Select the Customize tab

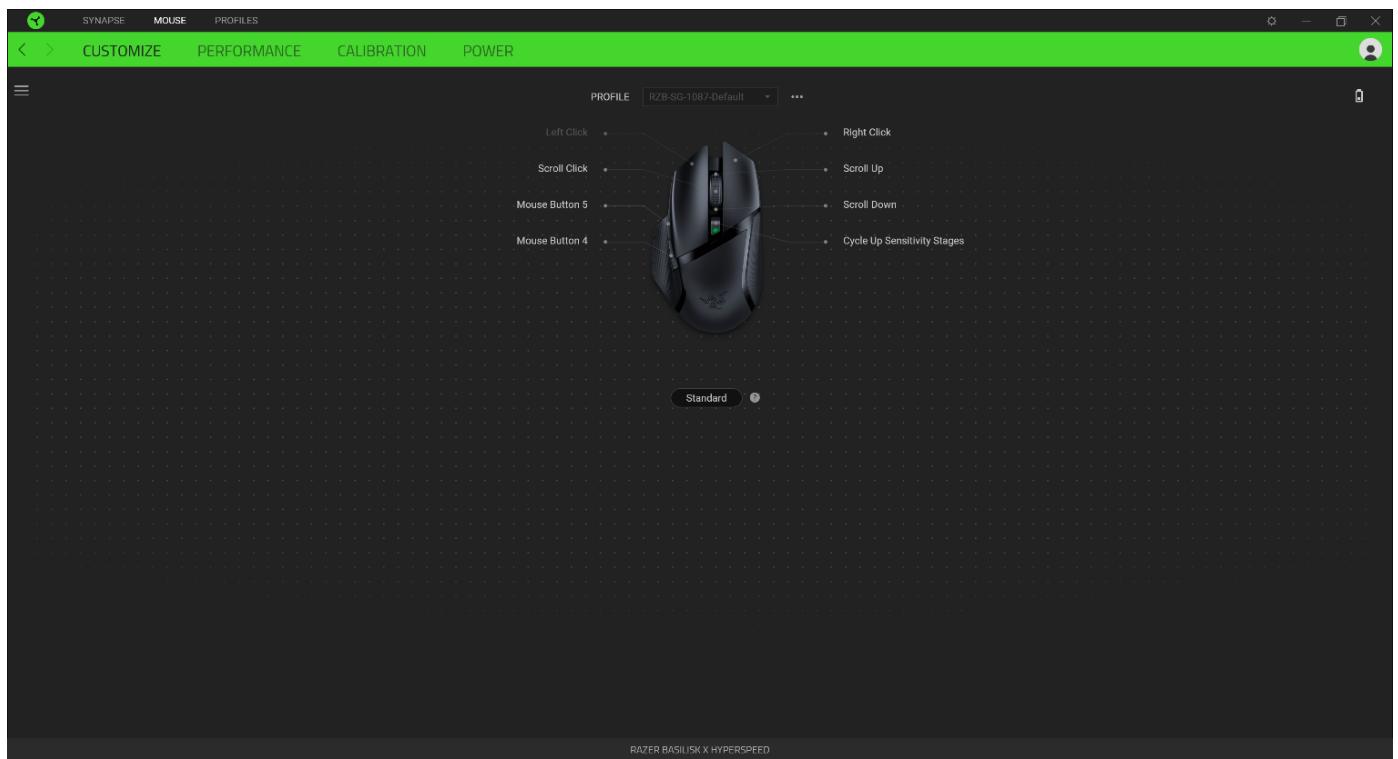point(121,50)
